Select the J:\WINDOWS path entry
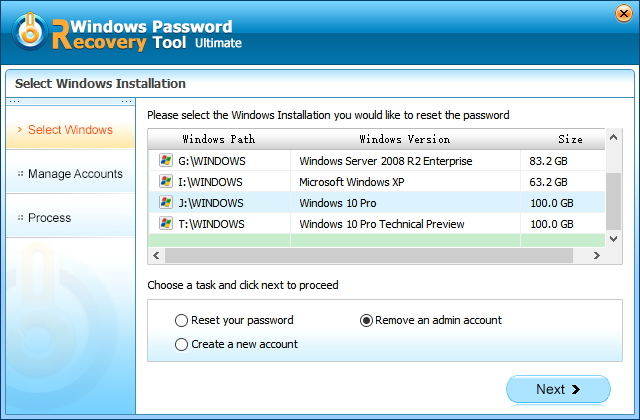The image size is (640, 420). pos(211,203)
